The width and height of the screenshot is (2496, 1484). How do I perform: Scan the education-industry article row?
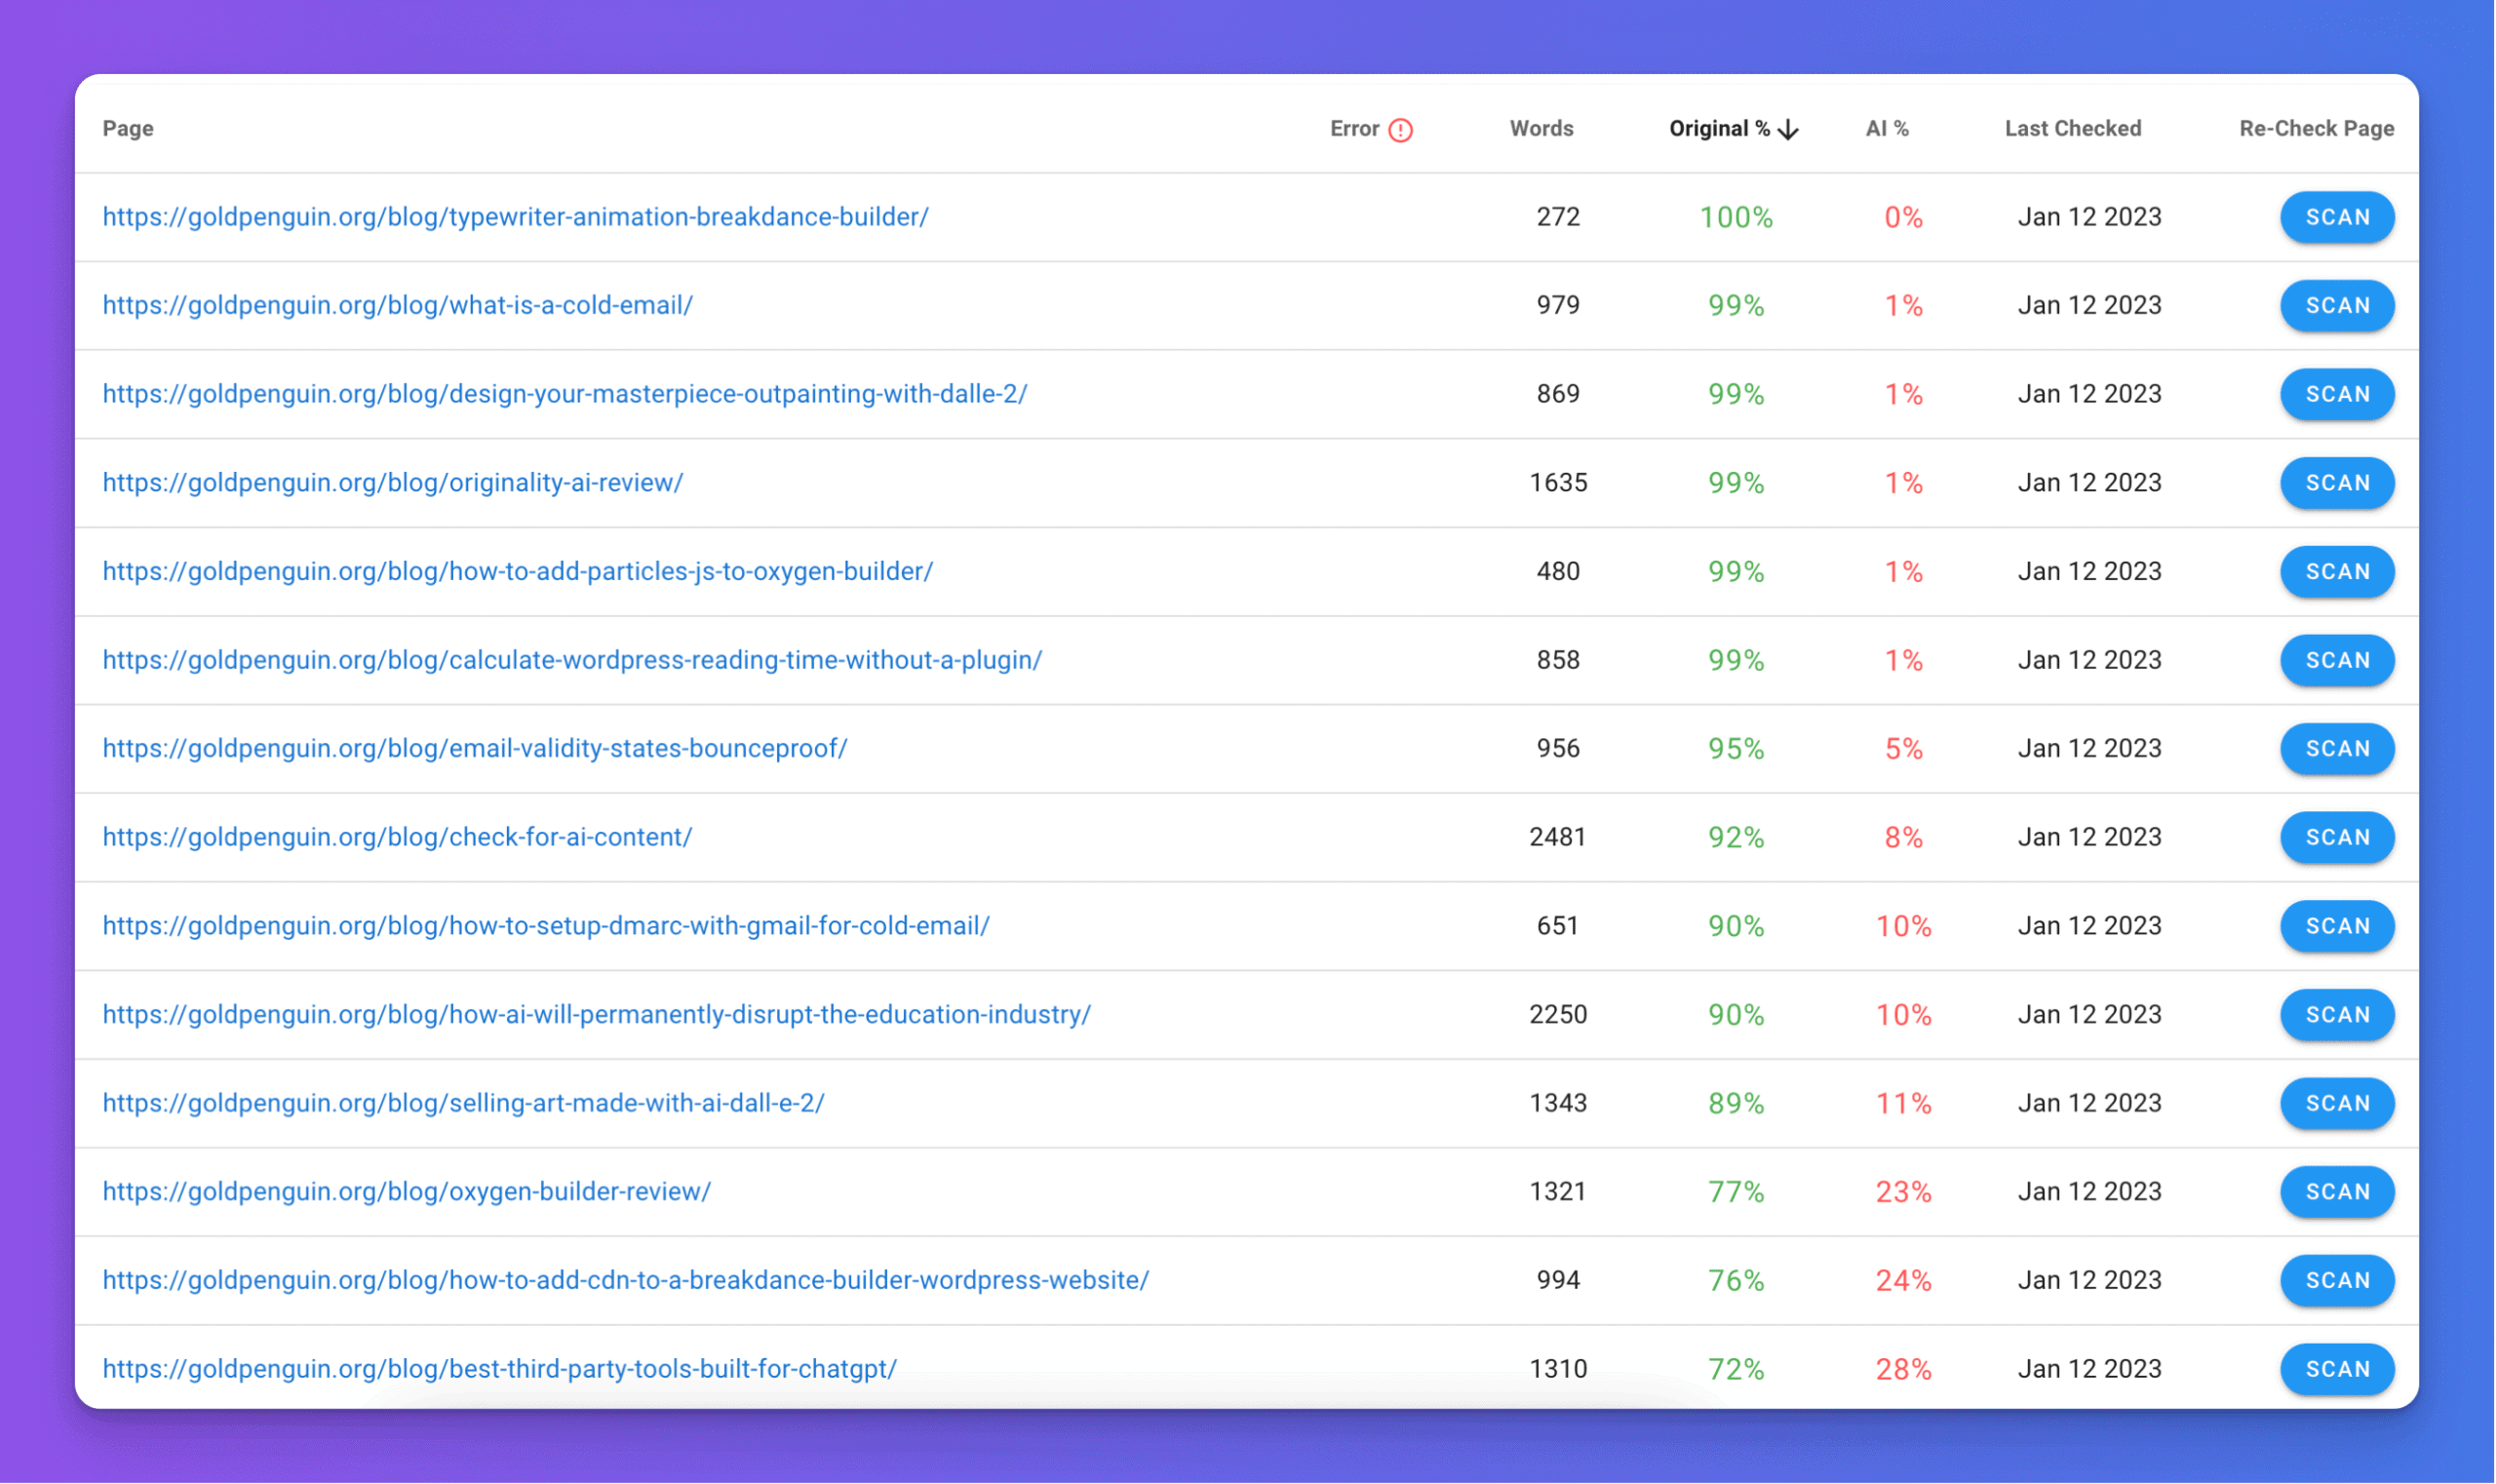click(2336, 1015)
